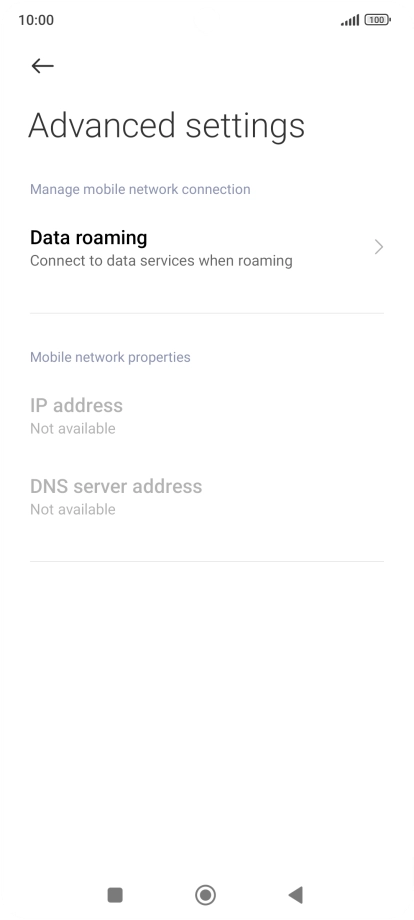The width and height of the screenshot is (414, 920).
Task: Tap the divider line below DNS server address
Action: tap(207, 562)
